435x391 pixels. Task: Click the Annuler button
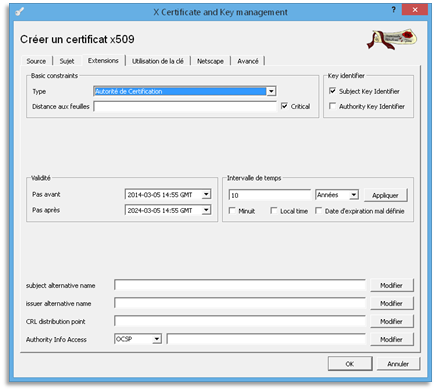[398, 364]
